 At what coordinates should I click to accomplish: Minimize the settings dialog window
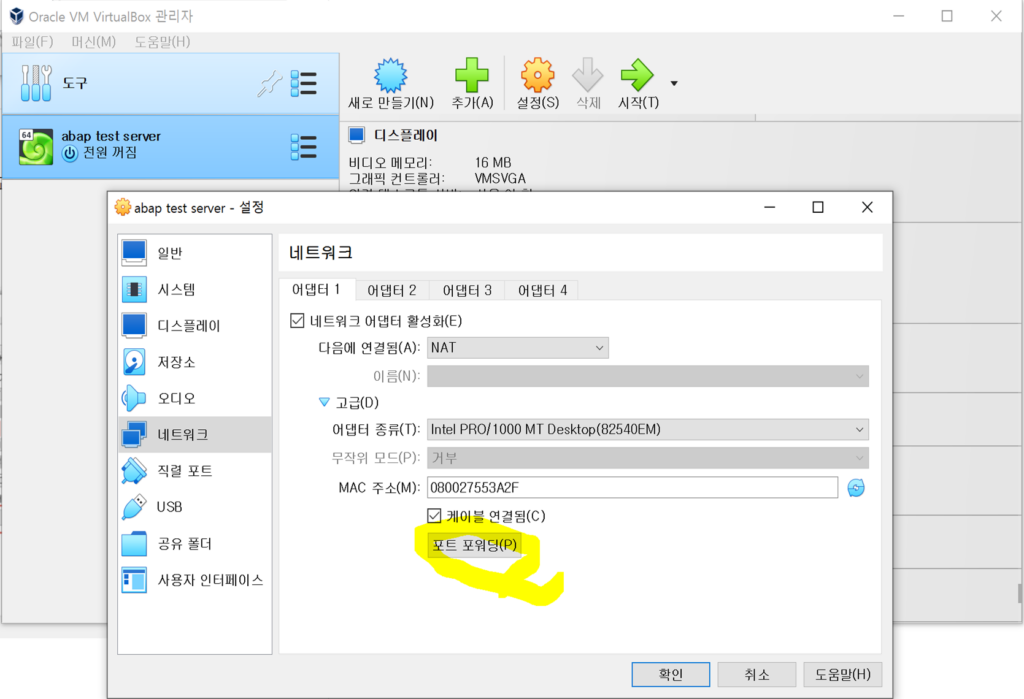tap(770, 207)
